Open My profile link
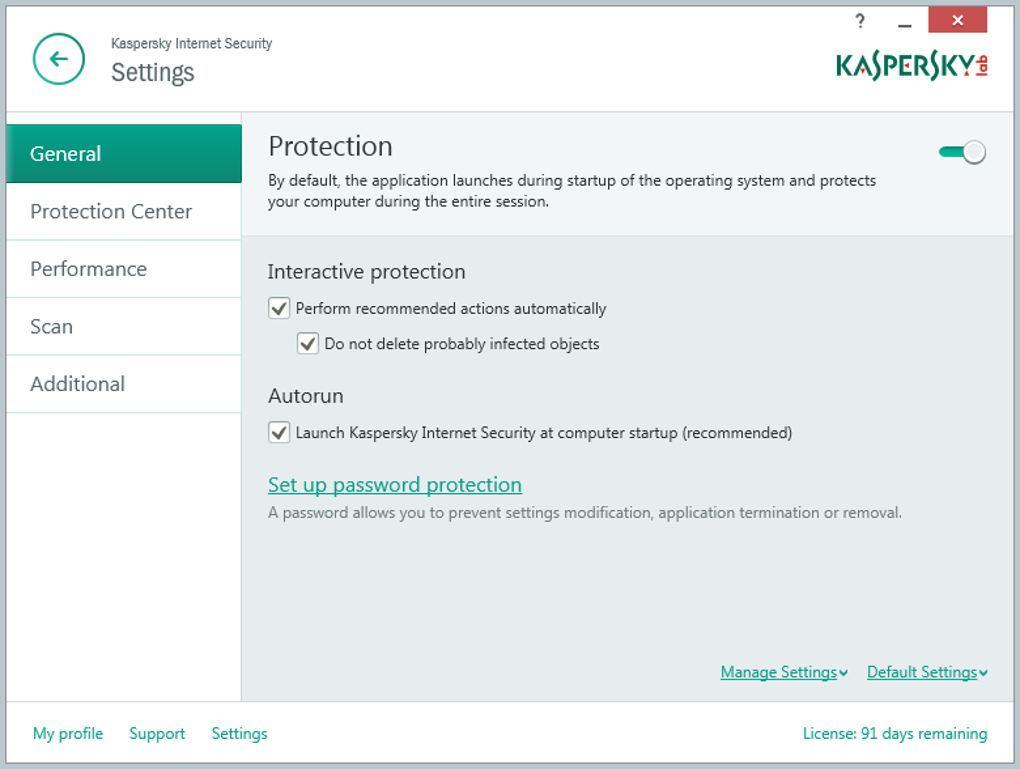Screen dimensions: 1020x769 68,733
